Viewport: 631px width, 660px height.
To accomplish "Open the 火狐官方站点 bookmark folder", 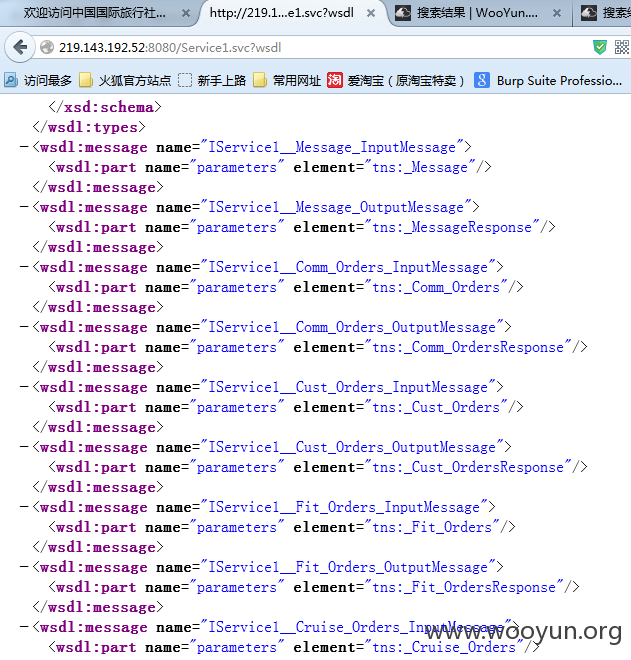I will 125,80.
